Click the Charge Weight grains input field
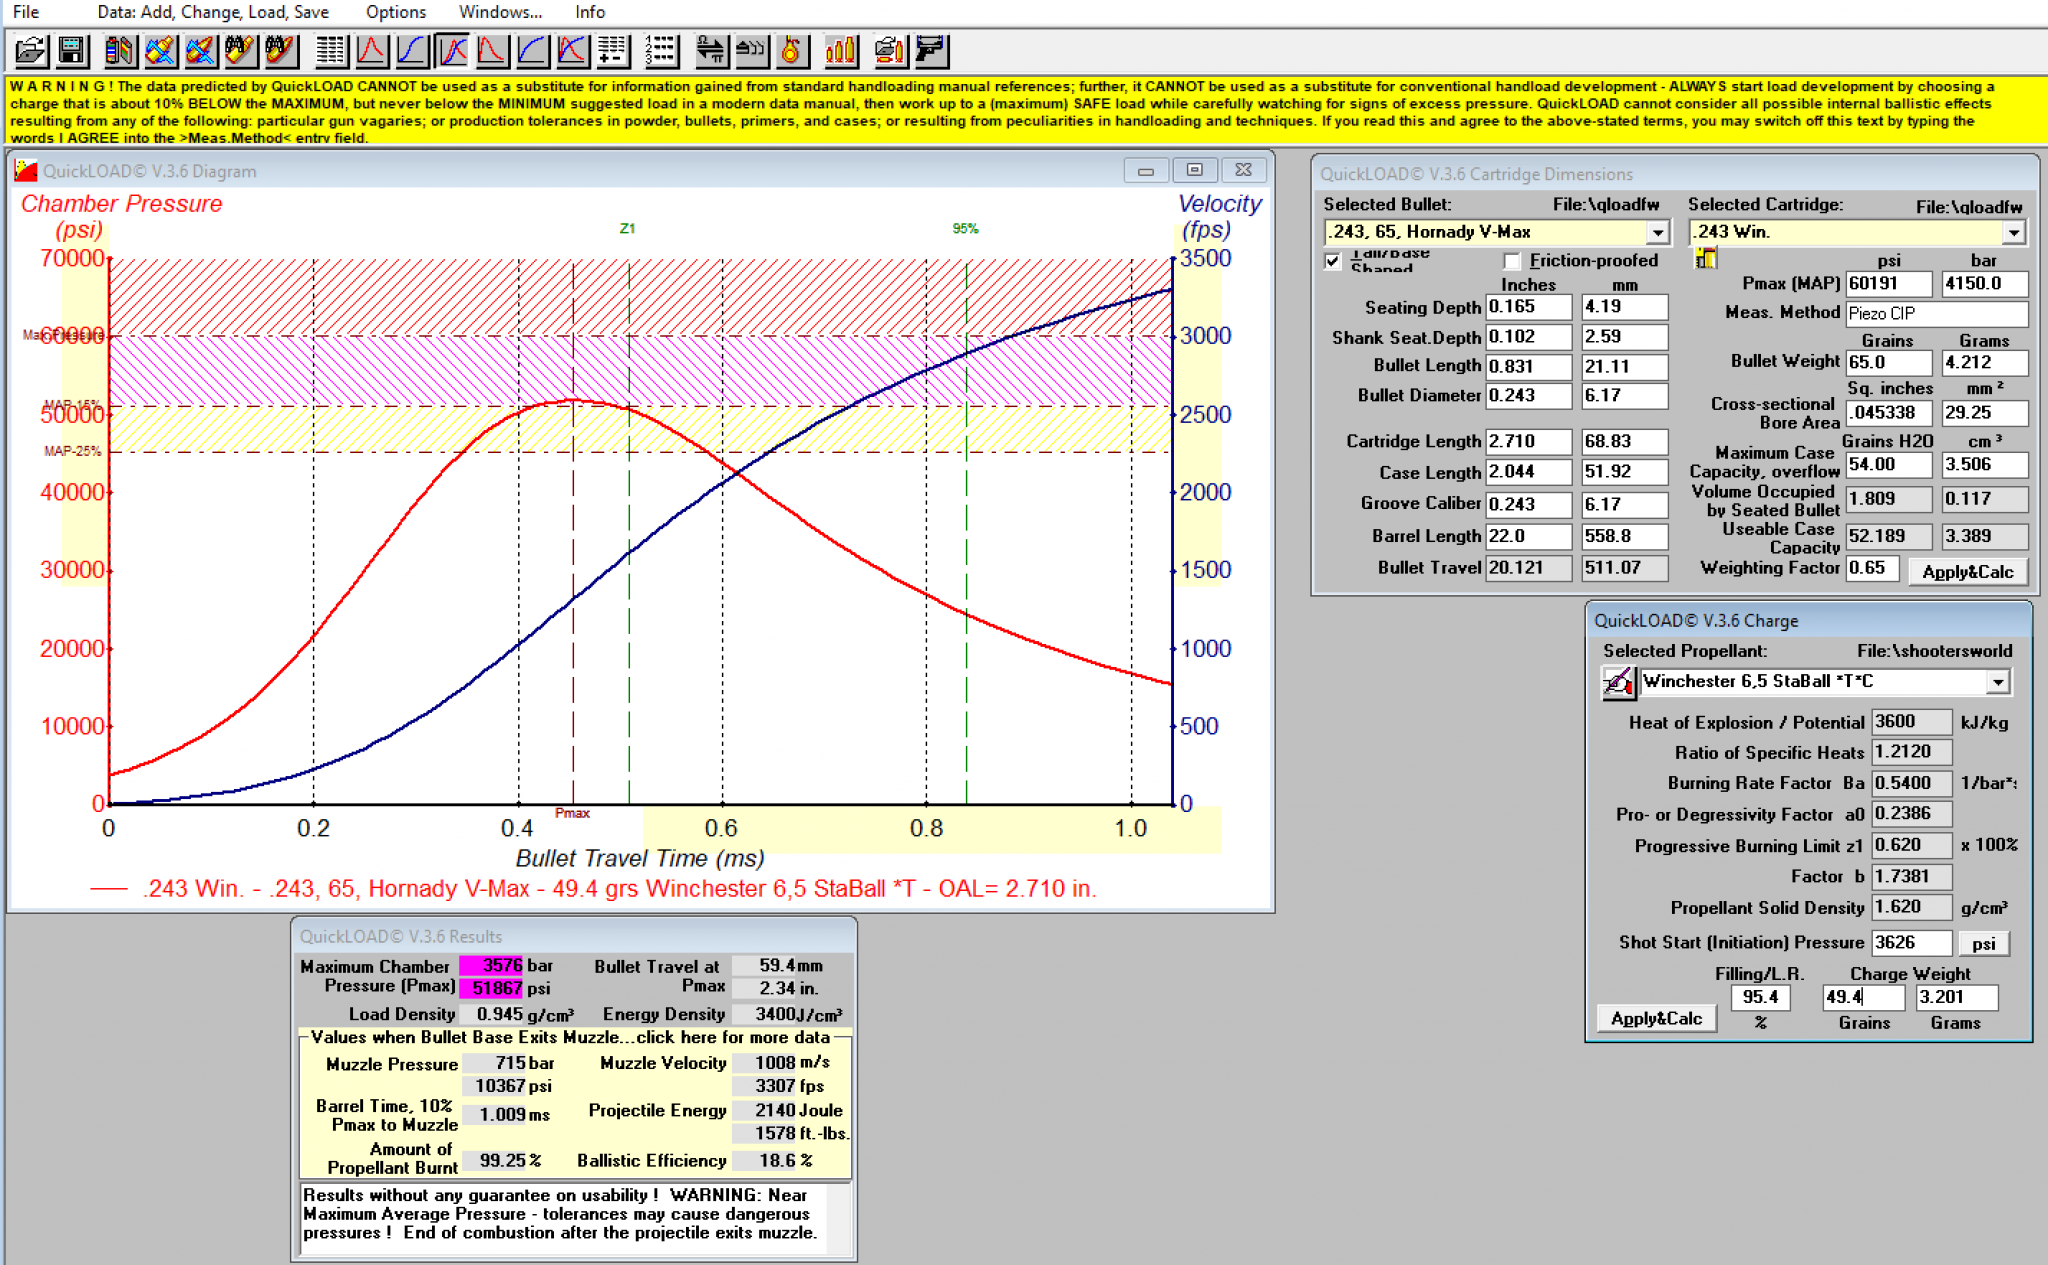The image size is (2048, 1265). tap(1862, 997)
